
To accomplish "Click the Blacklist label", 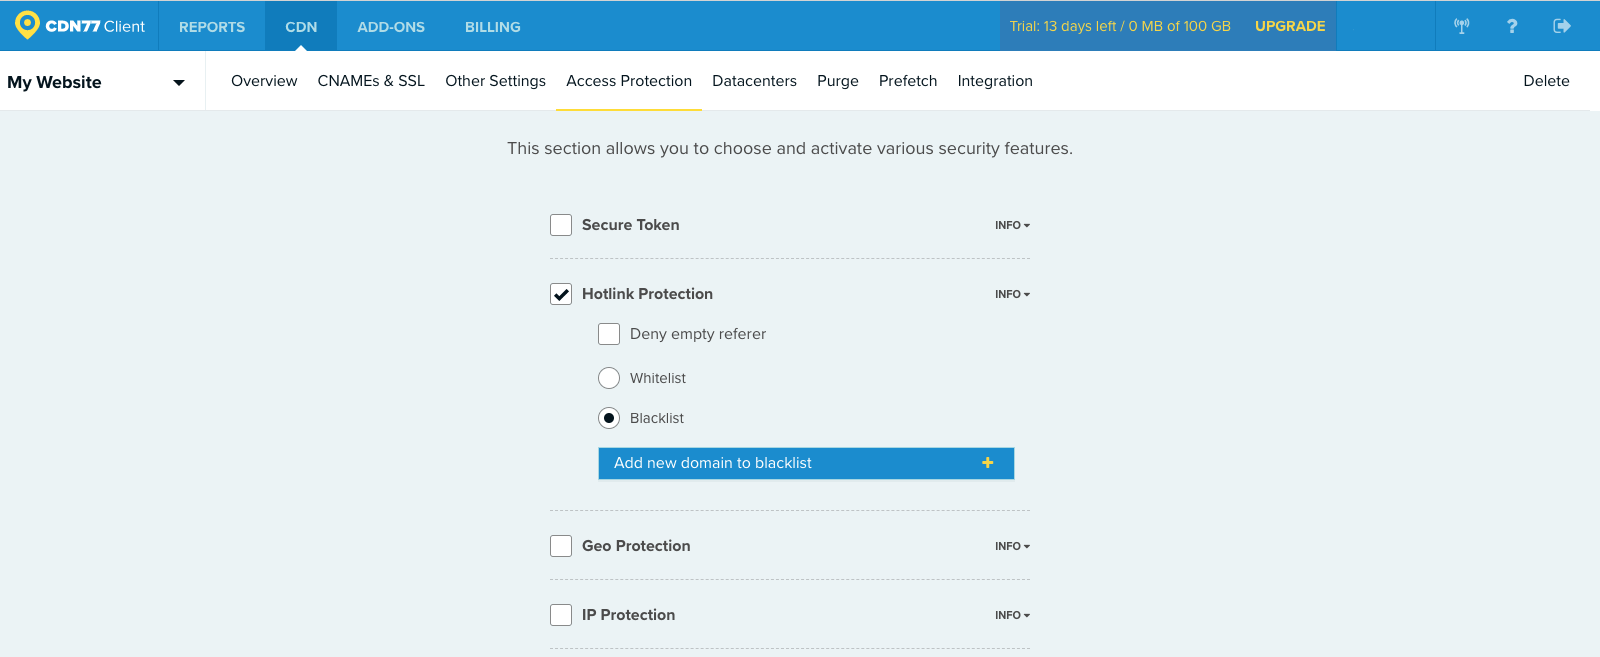I will [x=657, y=418].
